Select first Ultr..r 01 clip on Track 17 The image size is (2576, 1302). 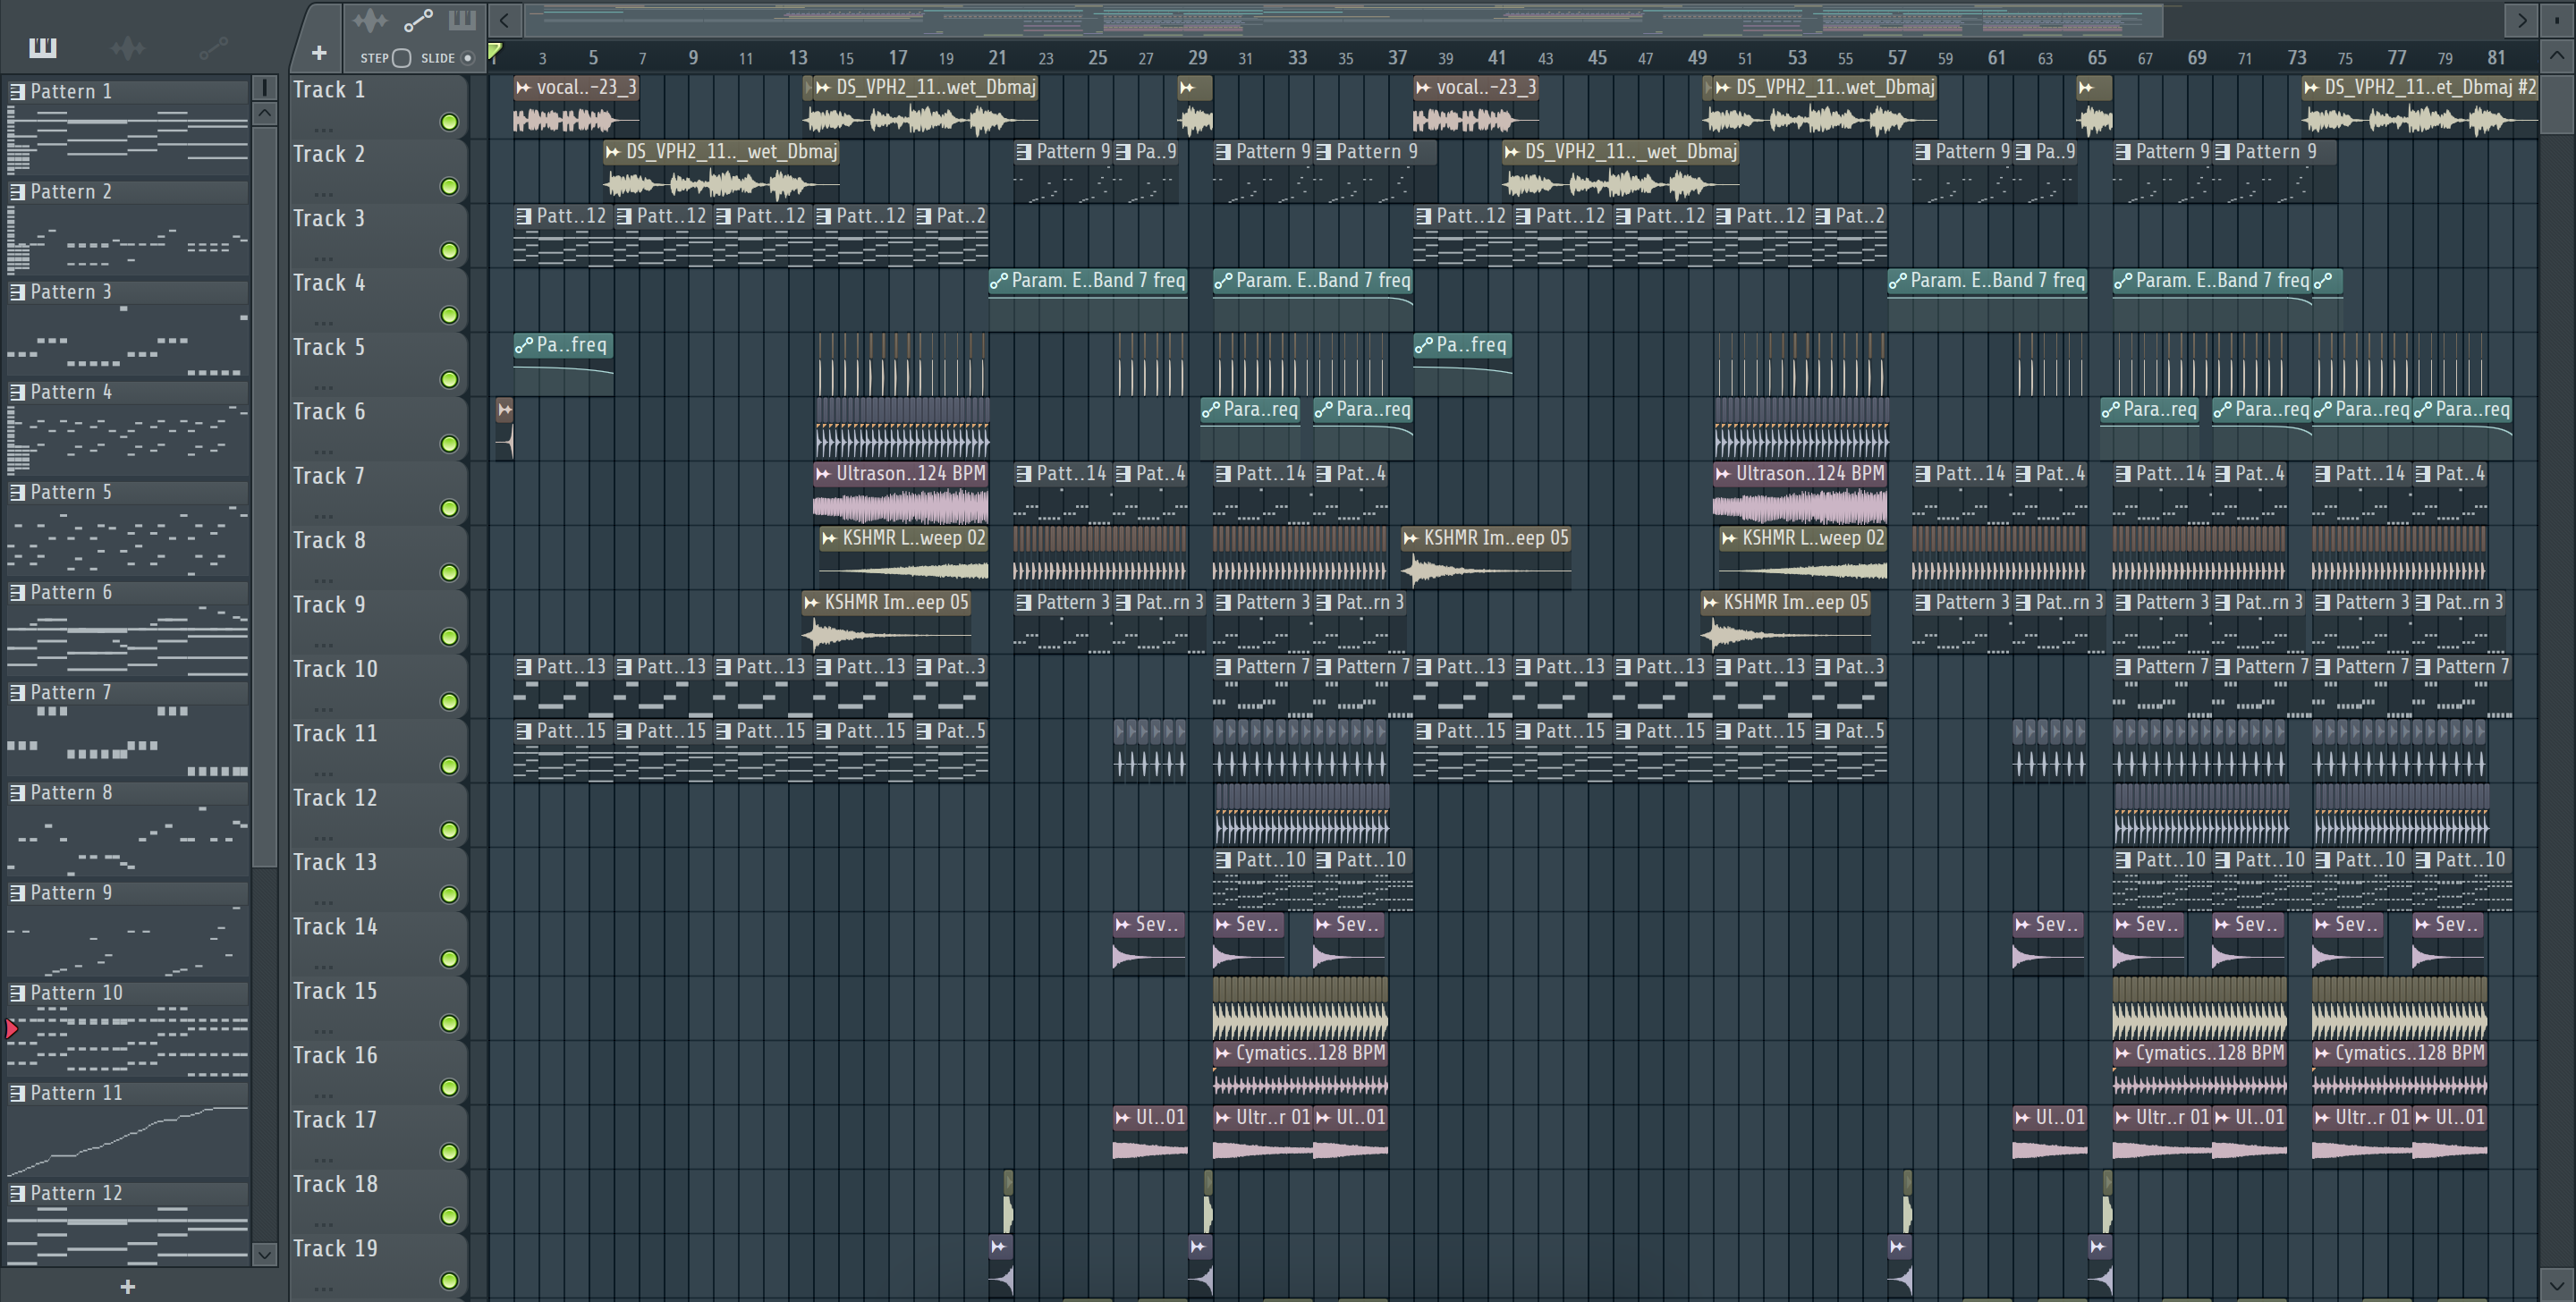(x=1262, y=1137)
